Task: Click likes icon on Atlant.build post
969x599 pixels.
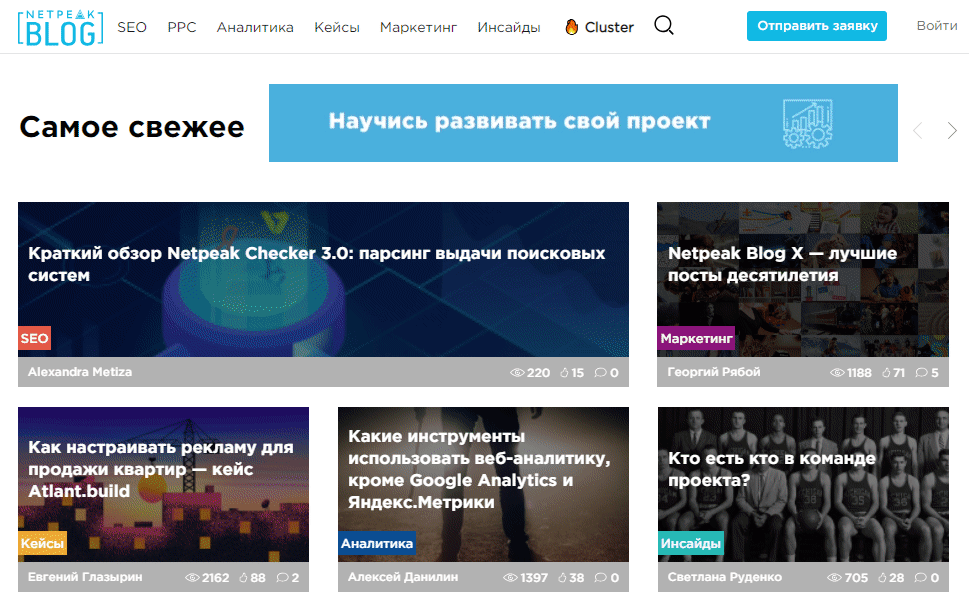Action: 243,577
